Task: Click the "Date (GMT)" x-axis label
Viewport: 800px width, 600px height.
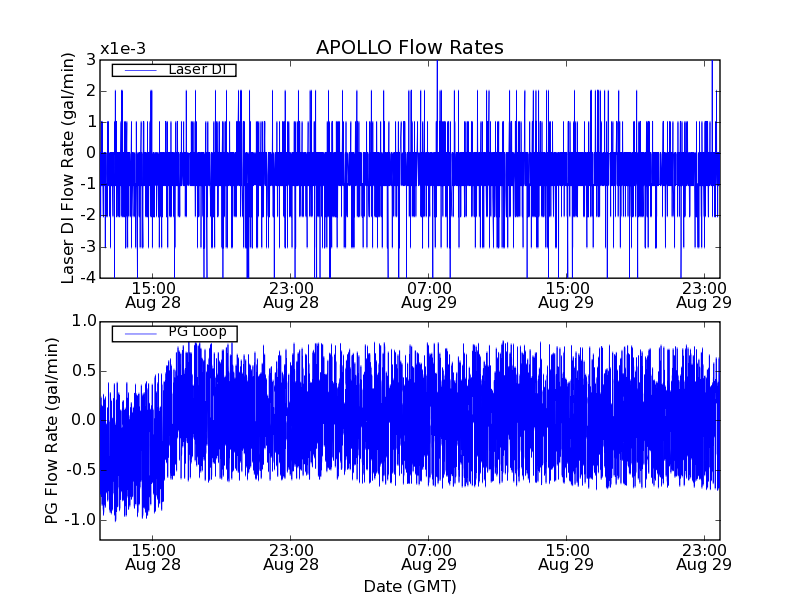Action: [x=409, y=586]
